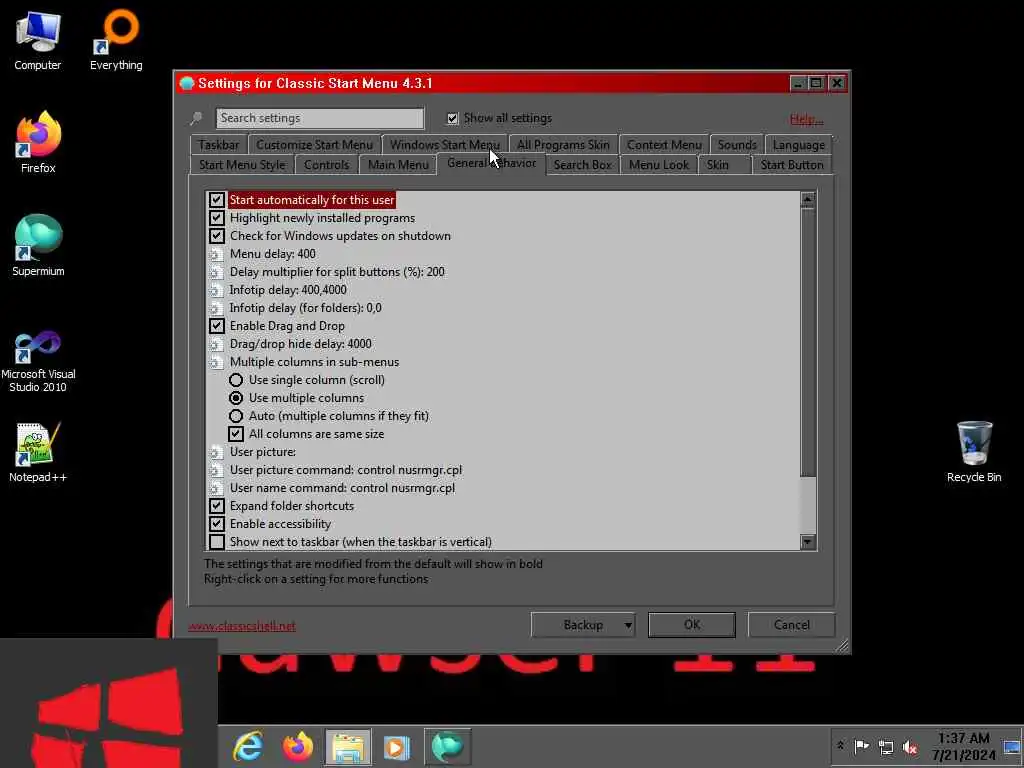Select Microsoft Visual Studio 2010 shortcut

tap(38, 362)
